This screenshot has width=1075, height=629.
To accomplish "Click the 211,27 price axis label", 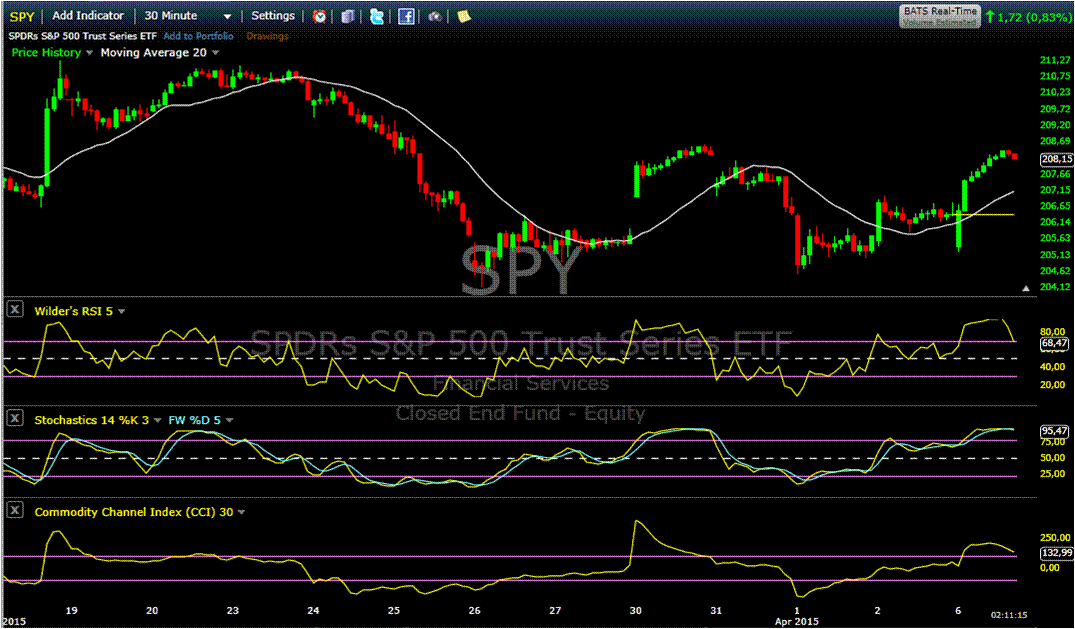I will point(1056,60).
